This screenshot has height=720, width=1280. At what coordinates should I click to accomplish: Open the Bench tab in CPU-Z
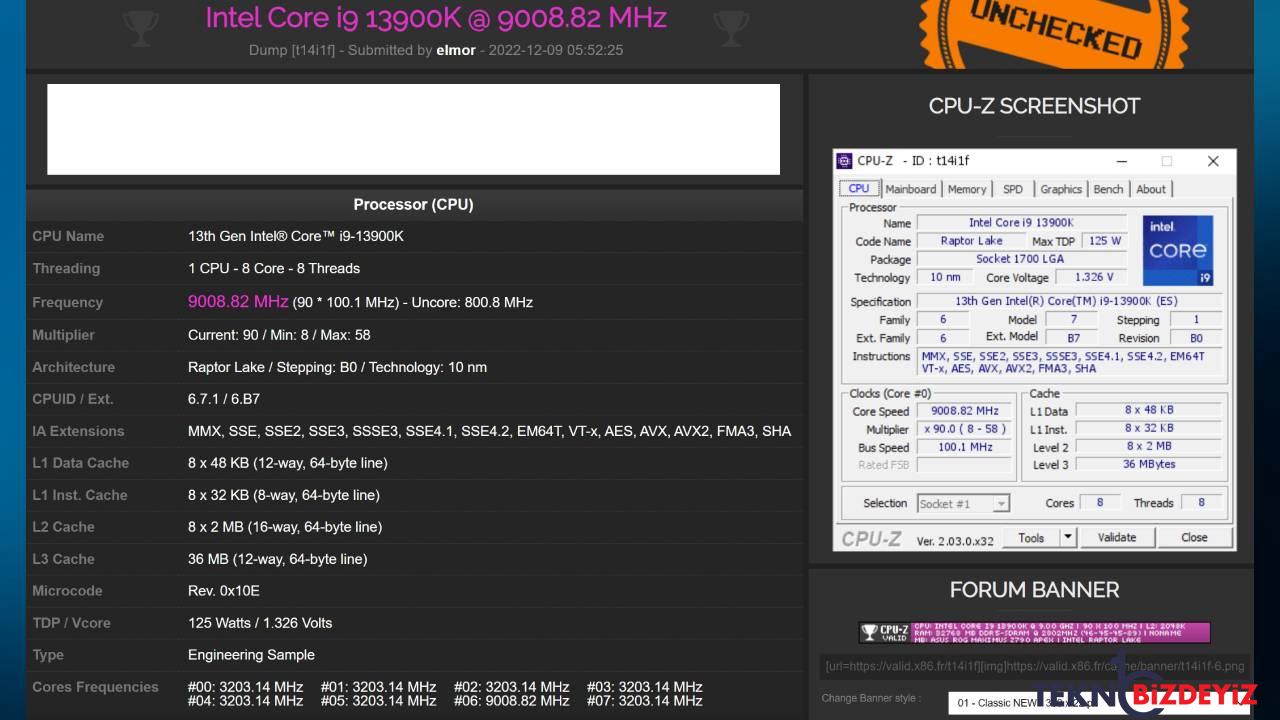tap(1108, 189)
